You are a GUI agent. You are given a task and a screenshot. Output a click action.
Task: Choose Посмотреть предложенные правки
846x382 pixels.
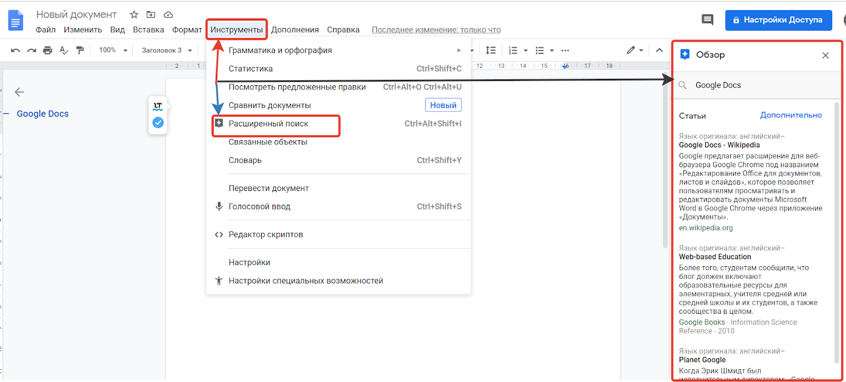338,87
